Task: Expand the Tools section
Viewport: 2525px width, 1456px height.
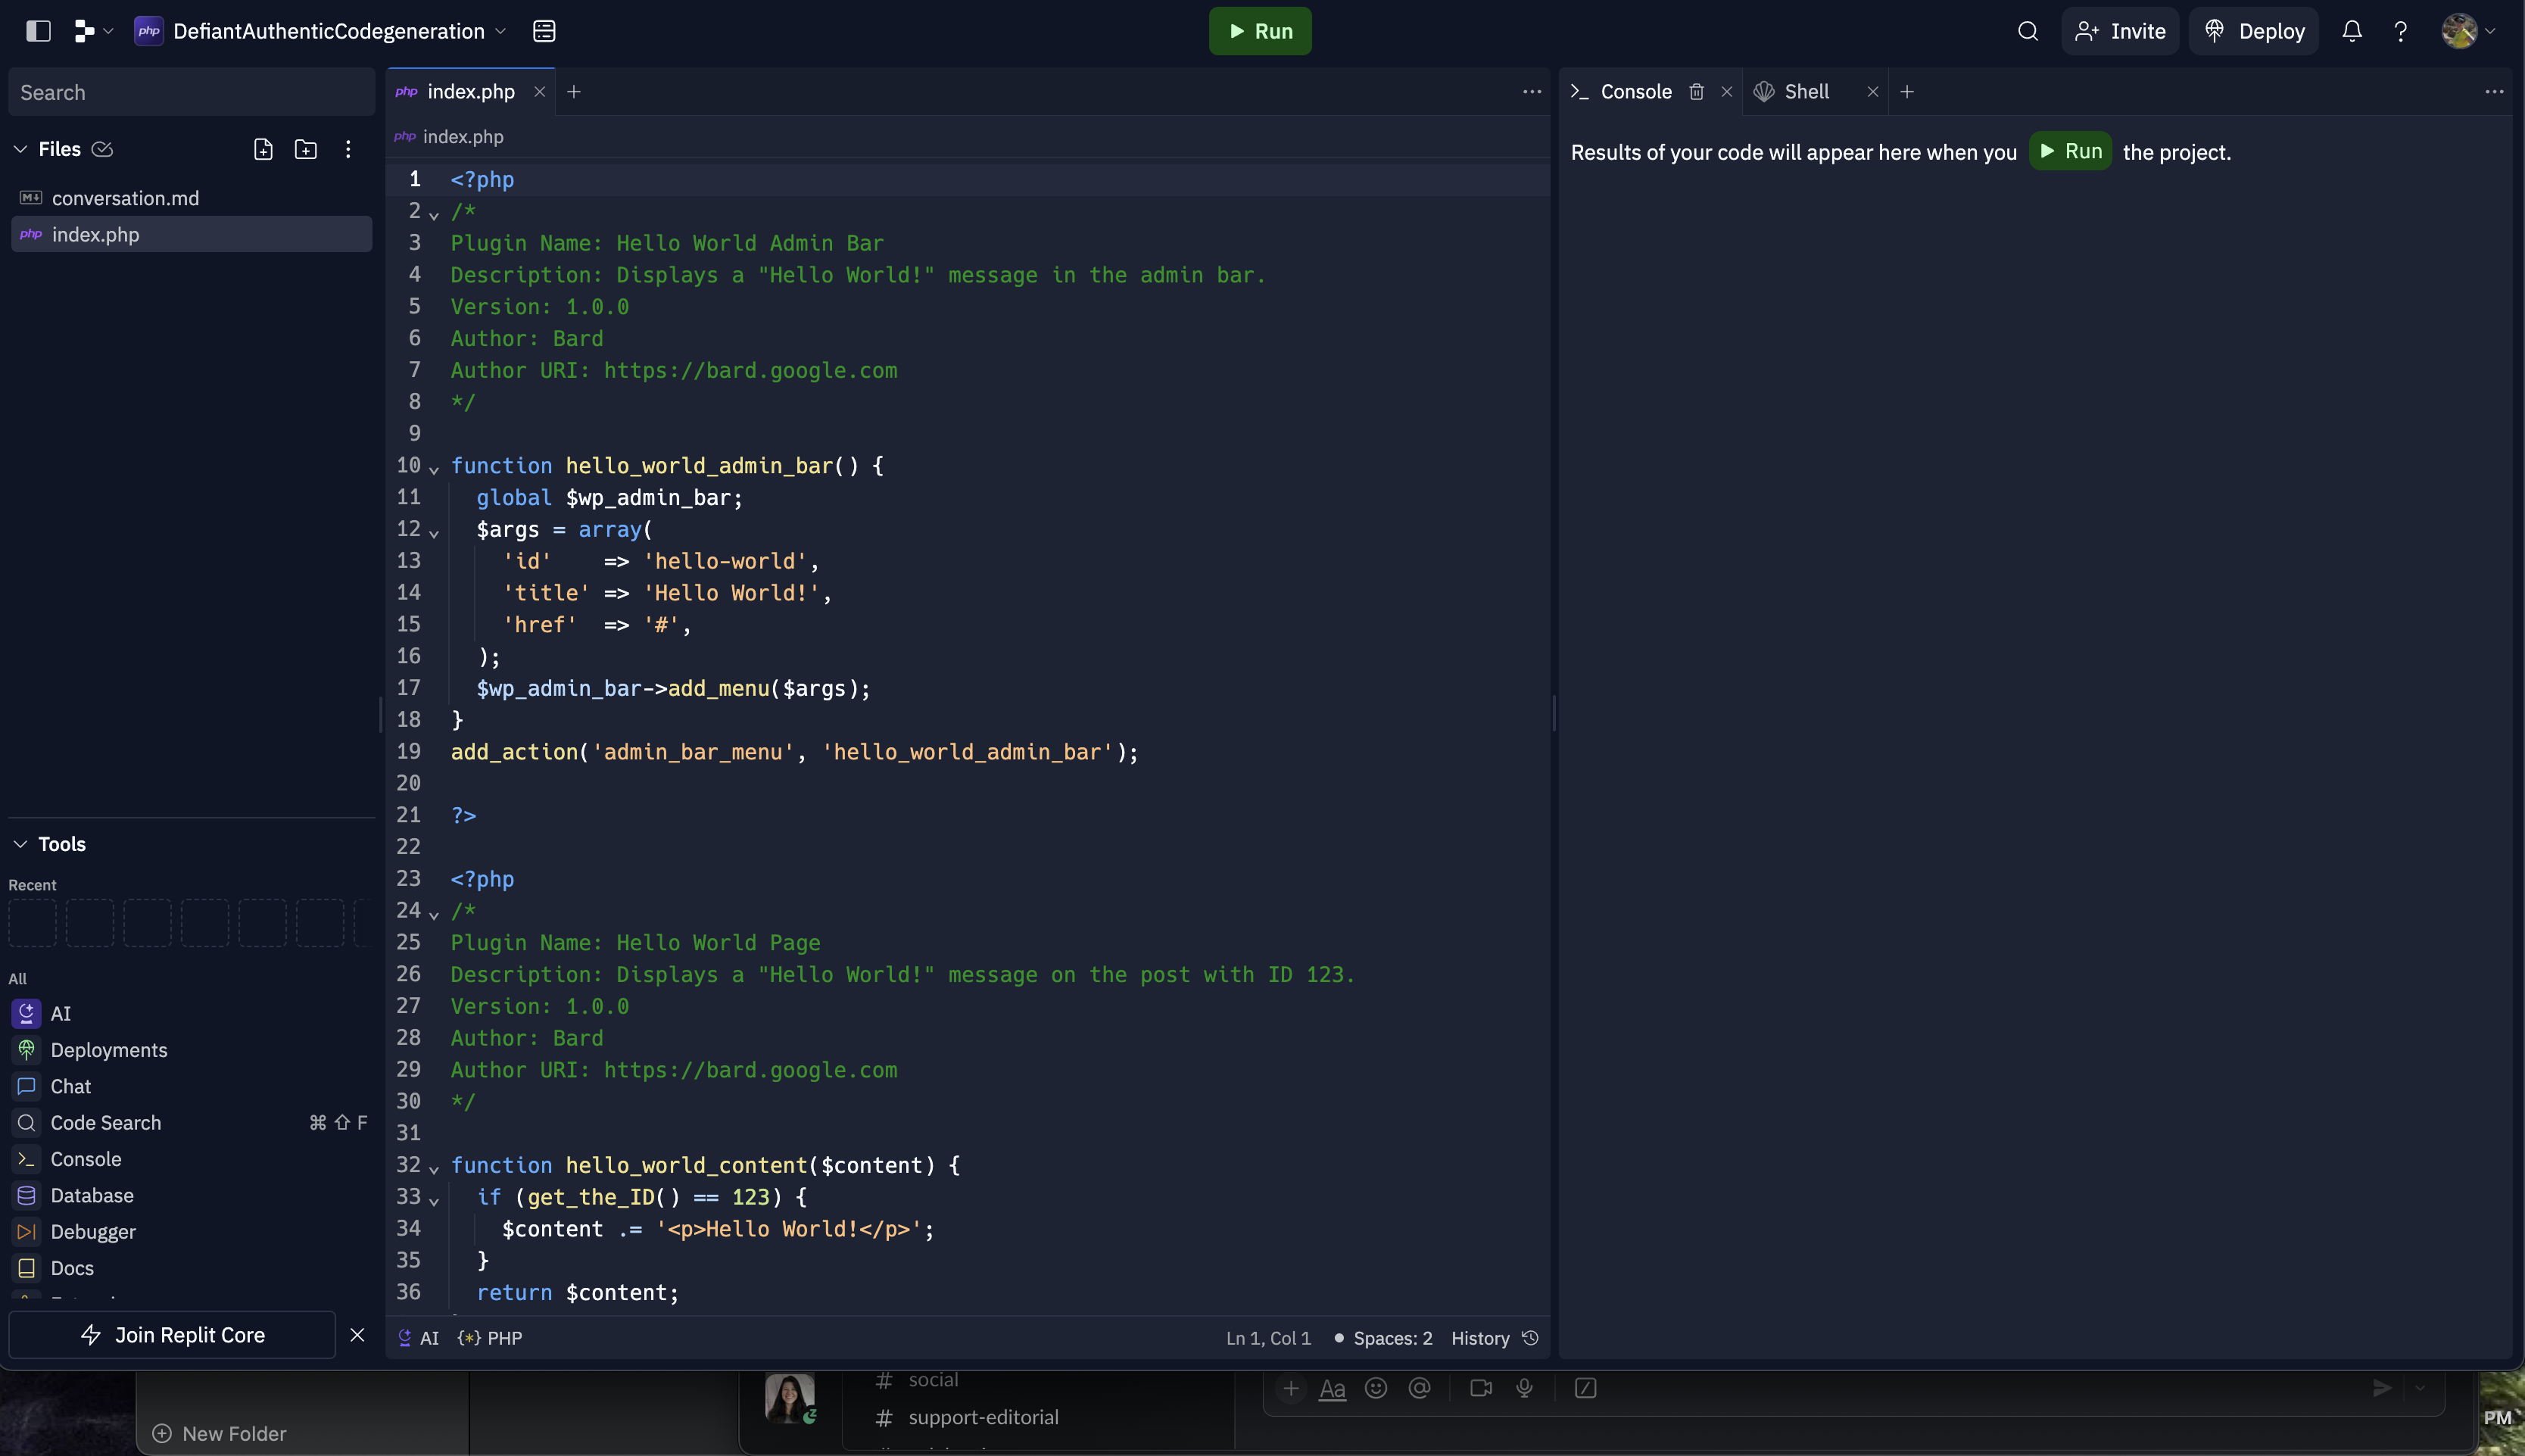Action: pyautogui.click(x=17, y=846)
